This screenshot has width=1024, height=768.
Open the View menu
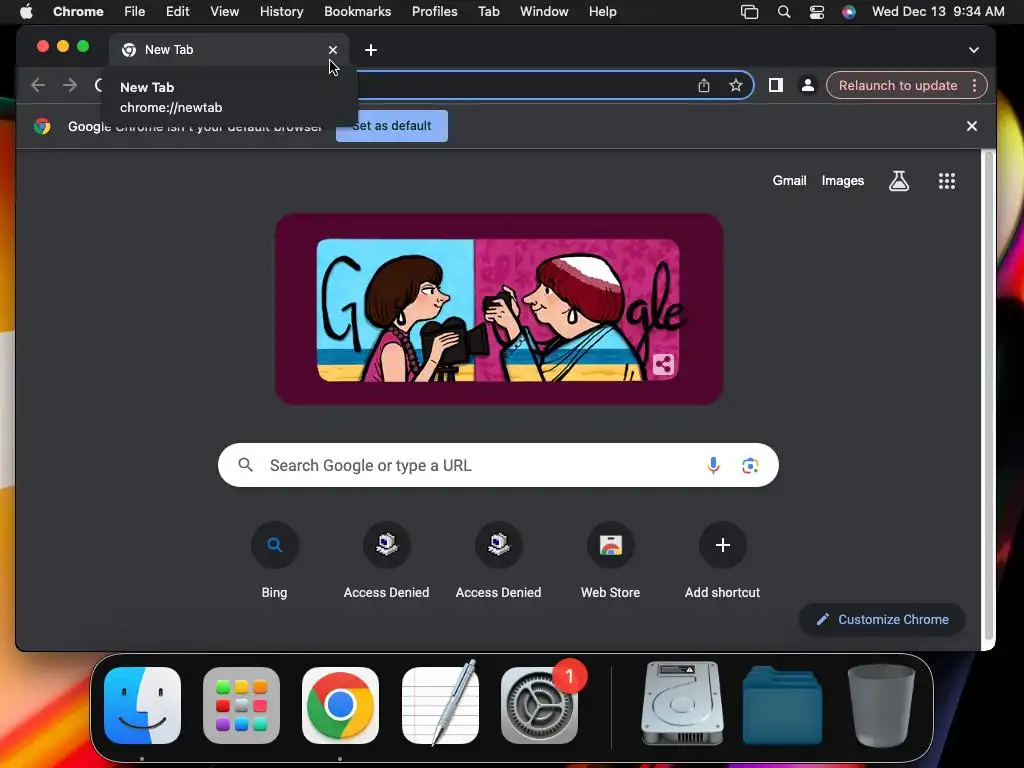tap(224, 11)
